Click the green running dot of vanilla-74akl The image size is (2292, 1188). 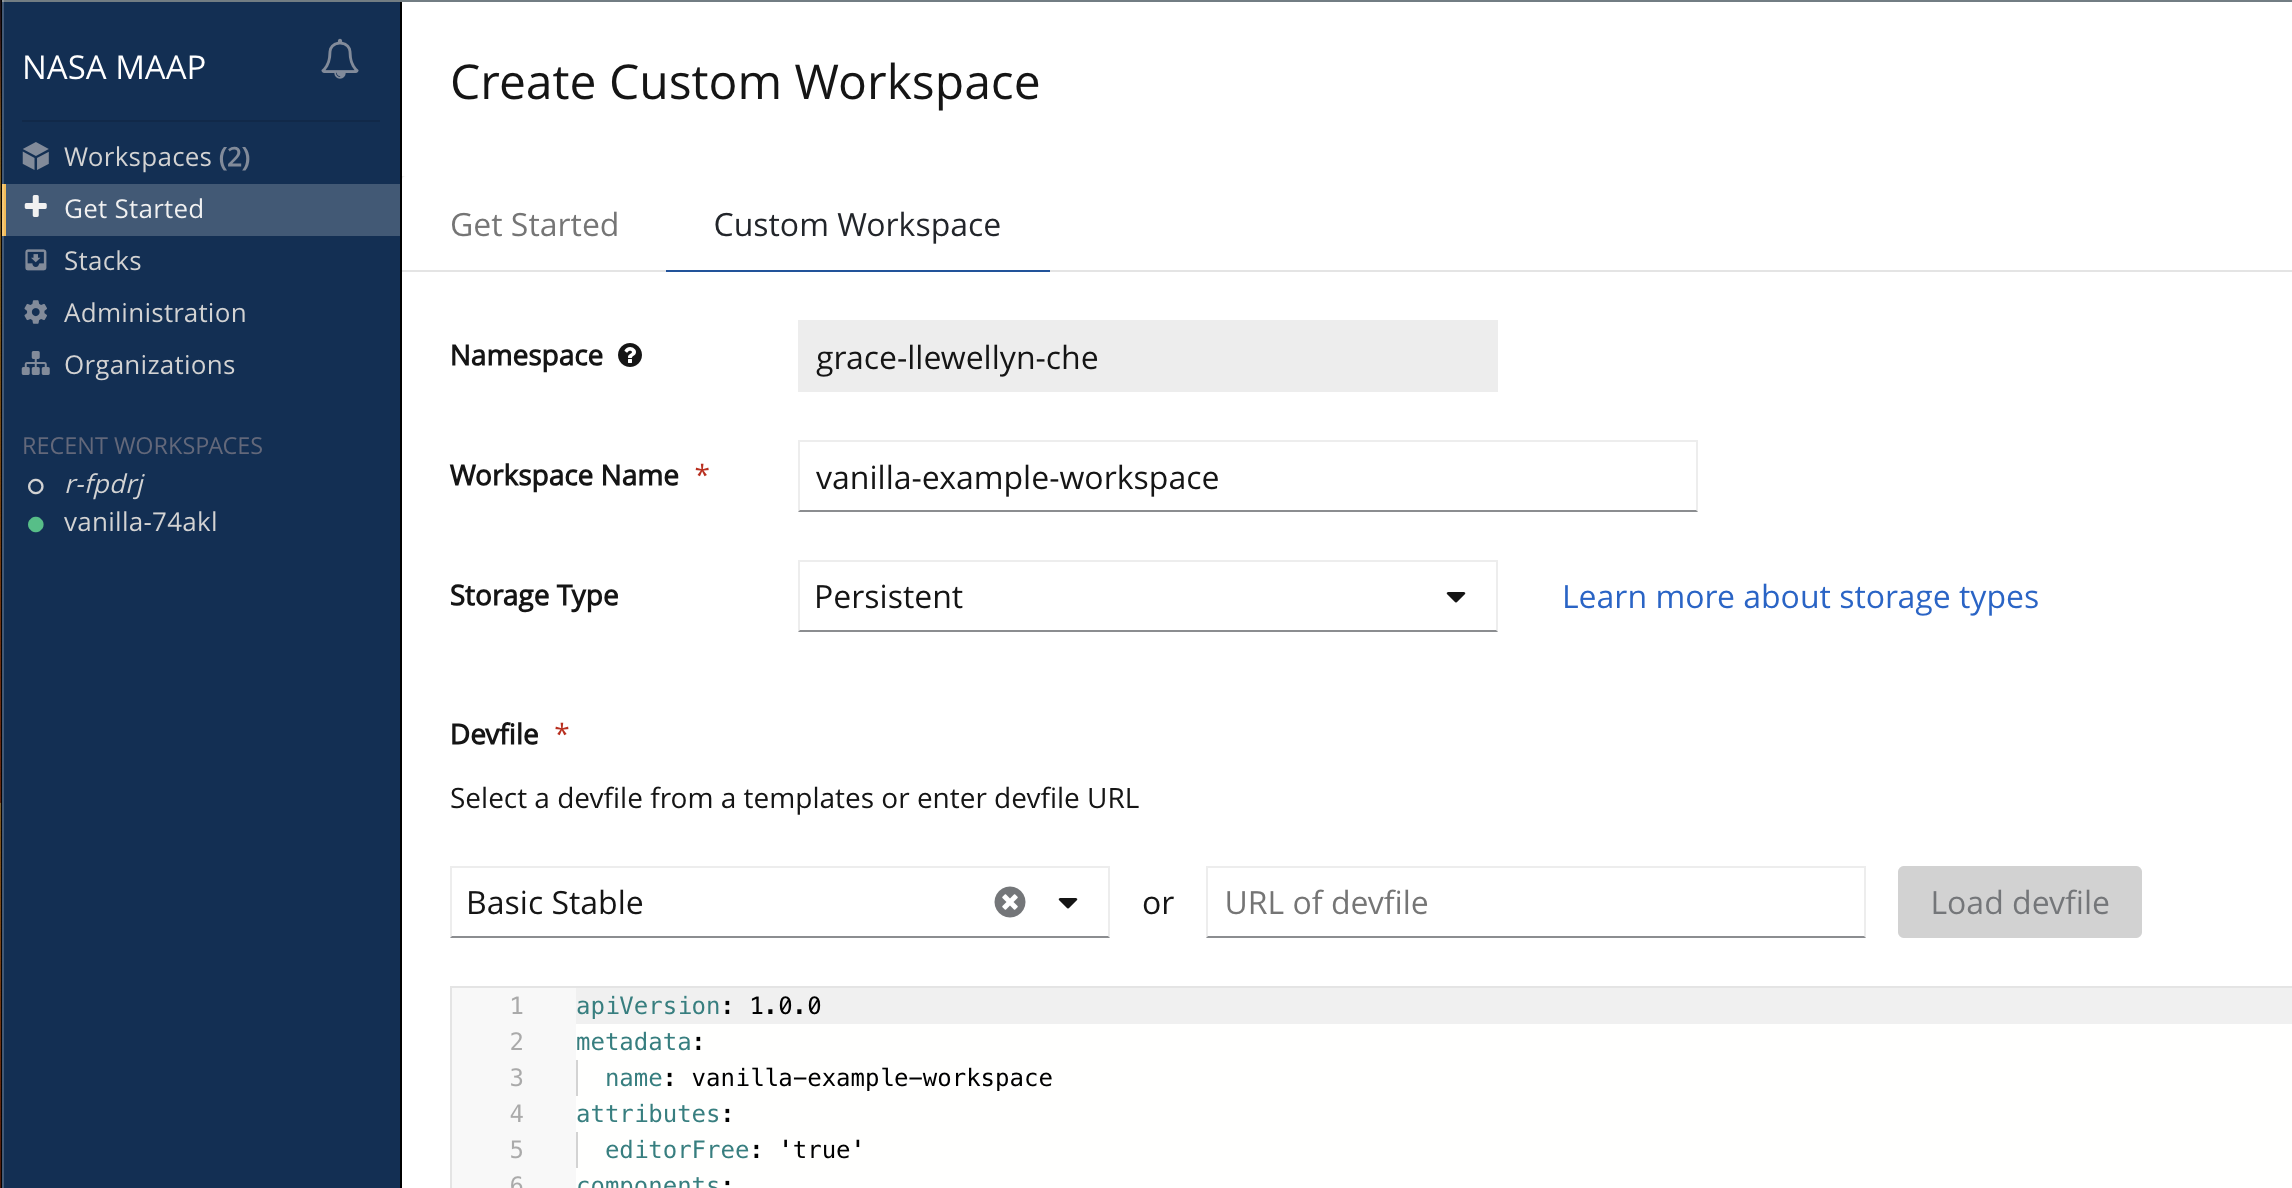click(x=36, y=524)
